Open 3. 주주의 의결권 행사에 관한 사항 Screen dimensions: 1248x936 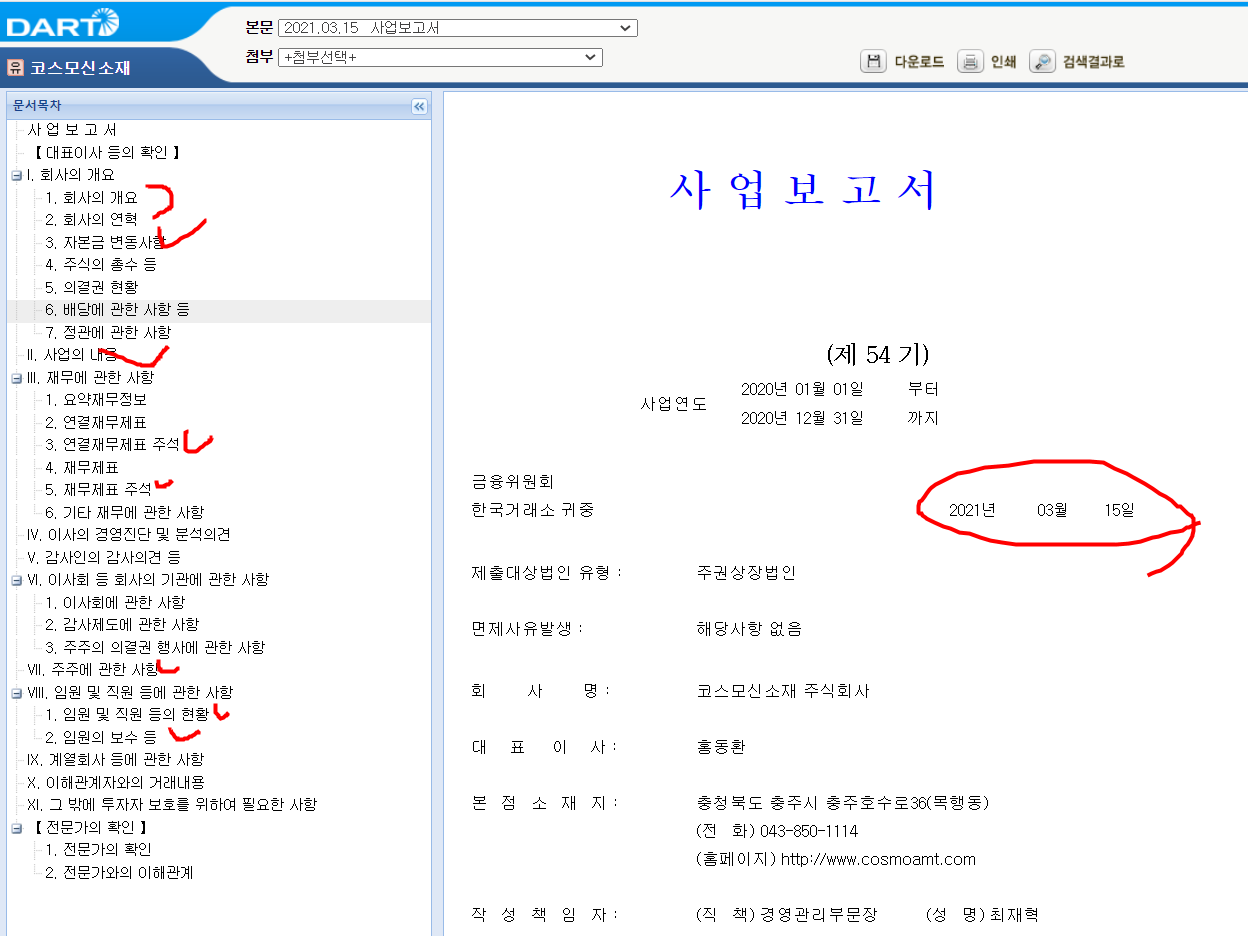pos(155,647)
